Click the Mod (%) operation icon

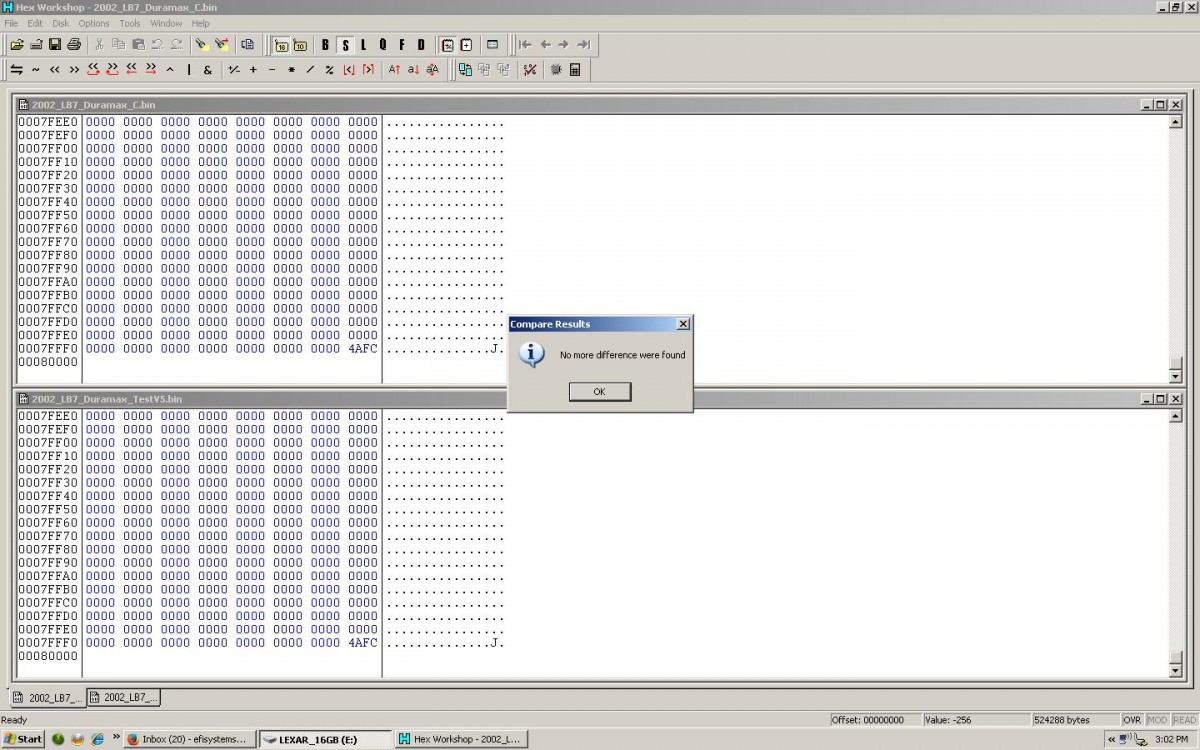point(329,70)
